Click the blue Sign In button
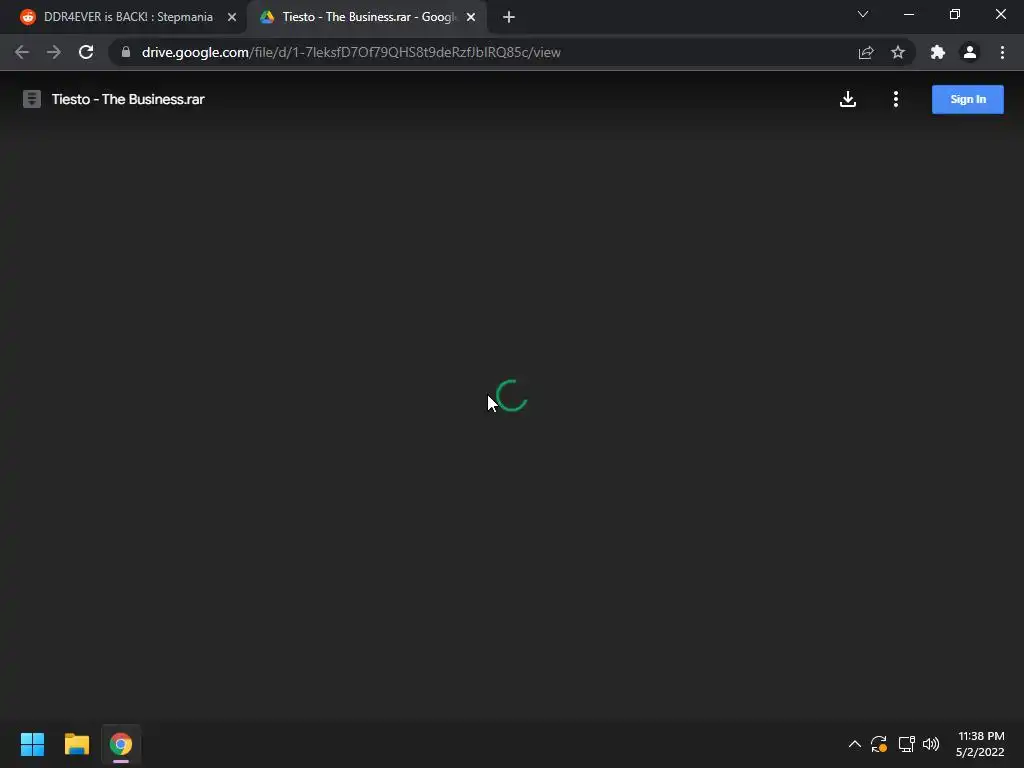Screen dimensions: 1024x768 click(968, 99)
